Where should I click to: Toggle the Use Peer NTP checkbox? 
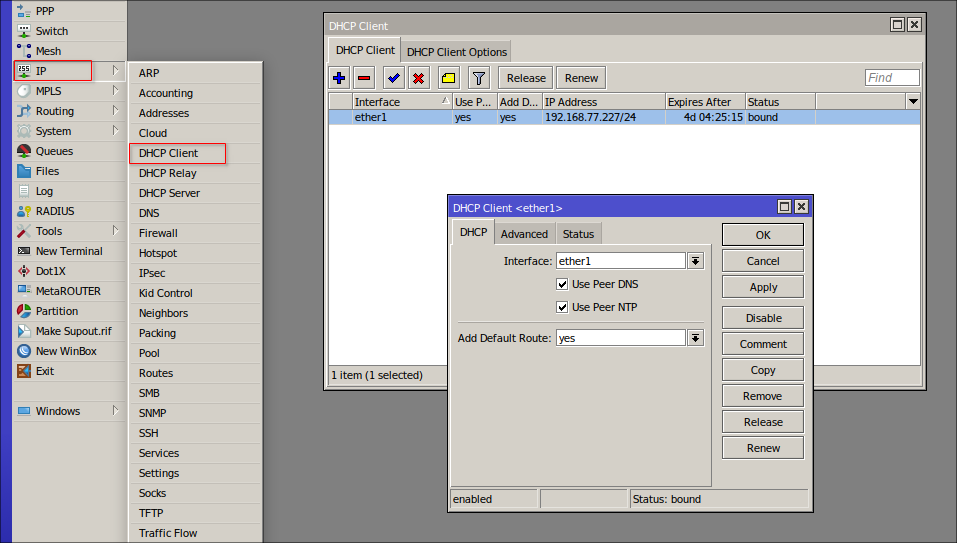point(563,307)
